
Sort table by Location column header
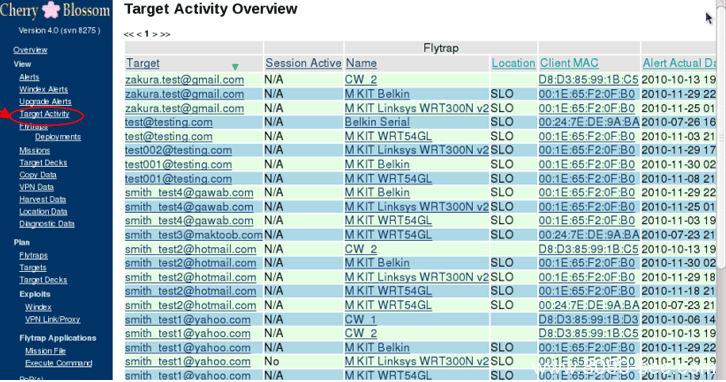513,63
